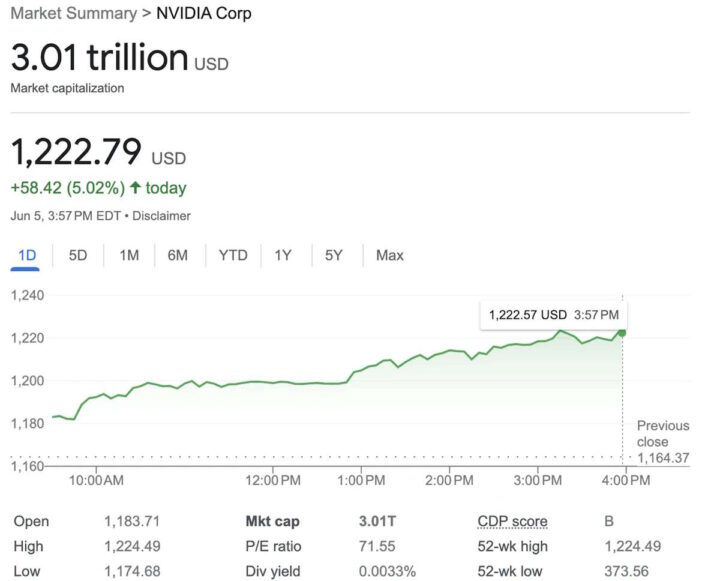
Task: Click the 12:00 PM axis label
Action: pos(273,480)
